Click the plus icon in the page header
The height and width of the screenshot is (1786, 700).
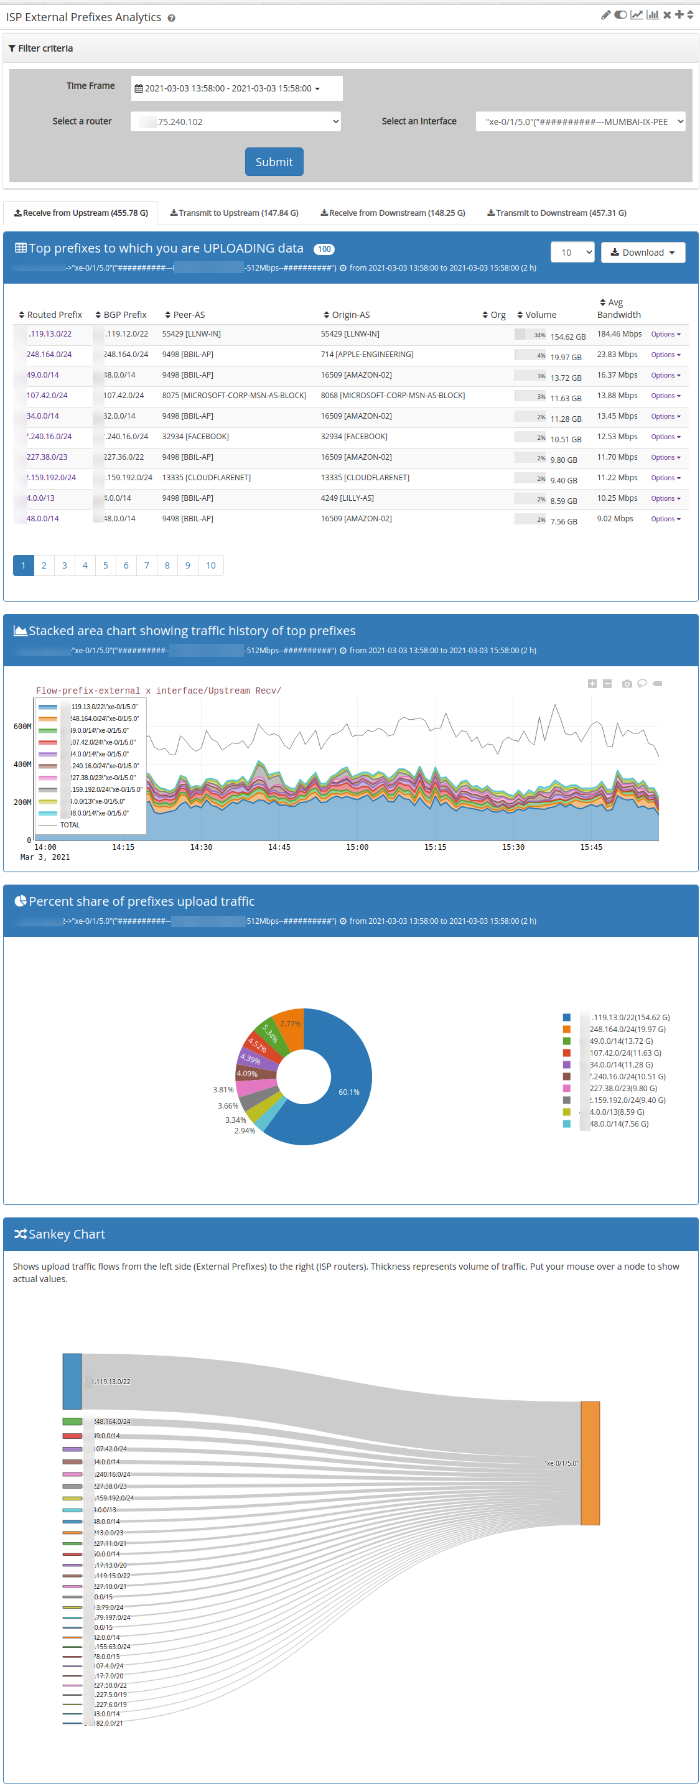(x=680, y=15)
